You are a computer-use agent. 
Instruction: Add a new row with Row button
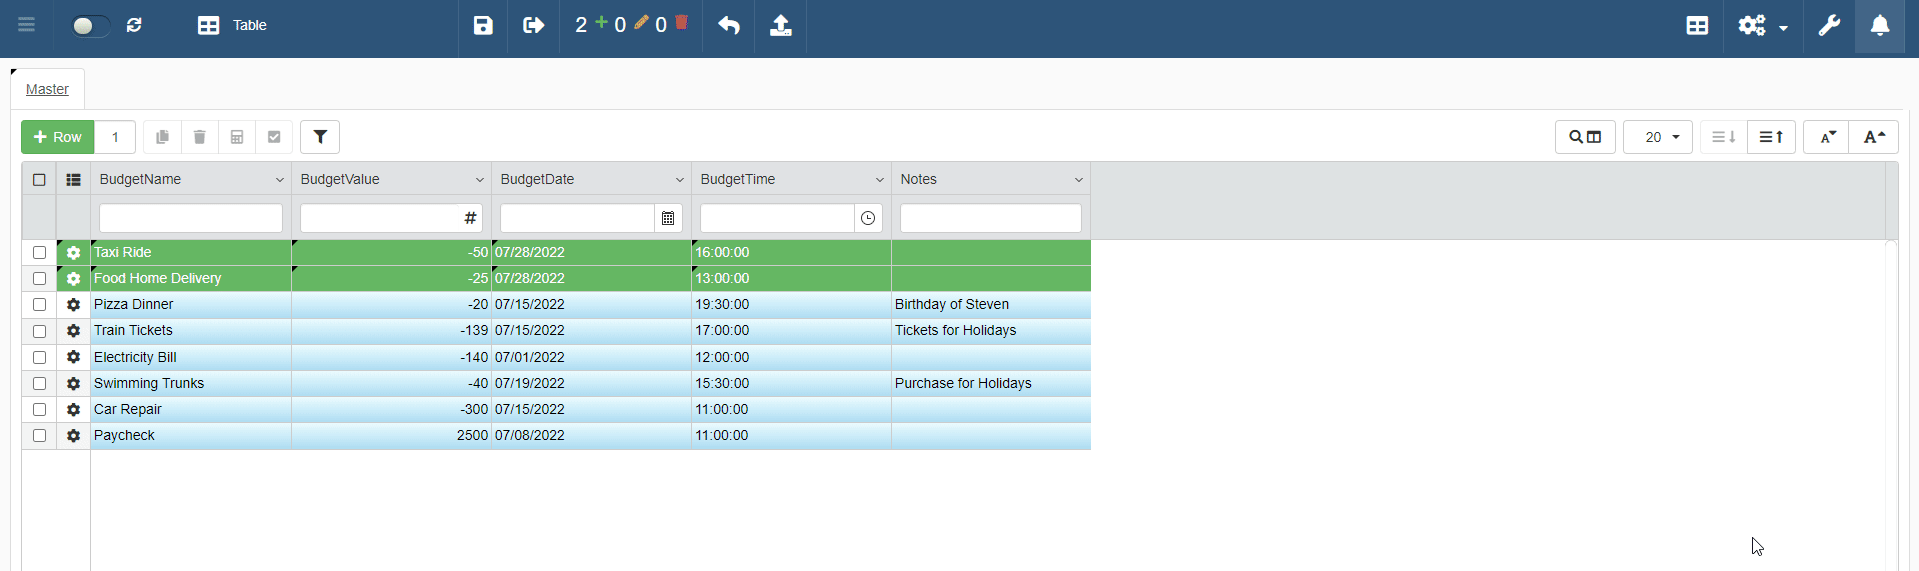pos(58,137)
